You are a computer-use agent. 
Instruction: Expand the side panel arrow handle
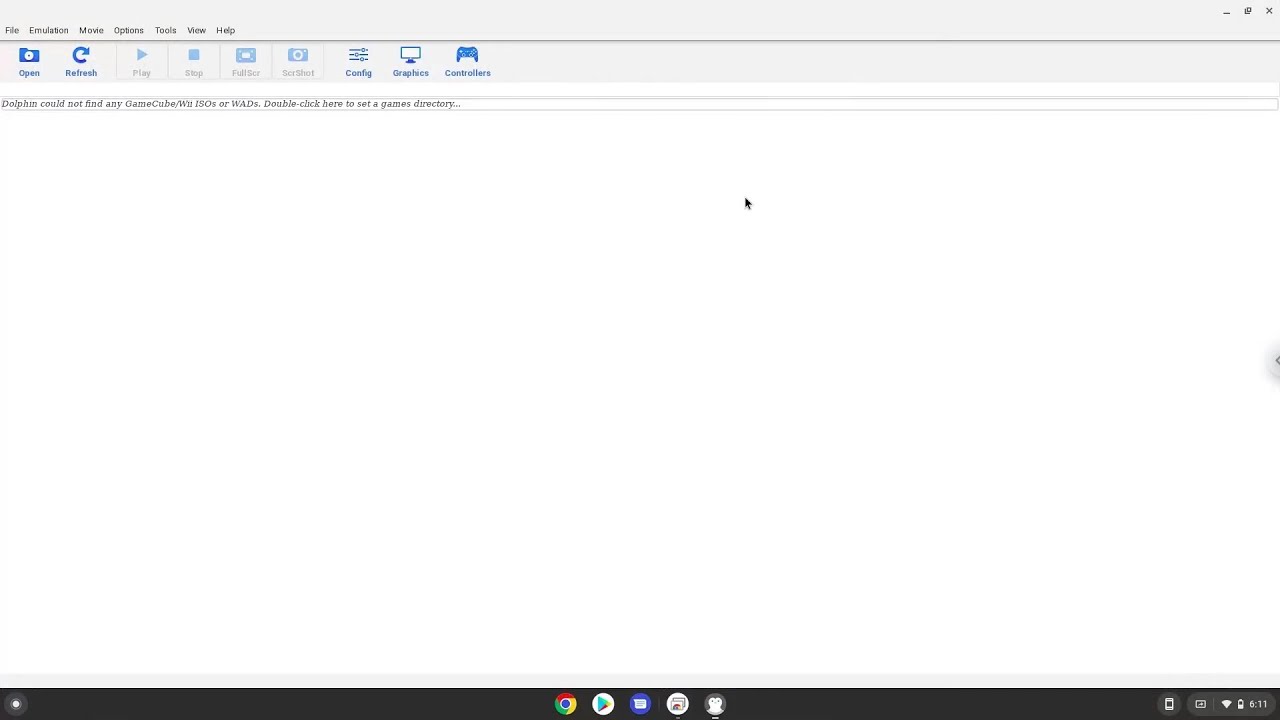coord(1276,361)
